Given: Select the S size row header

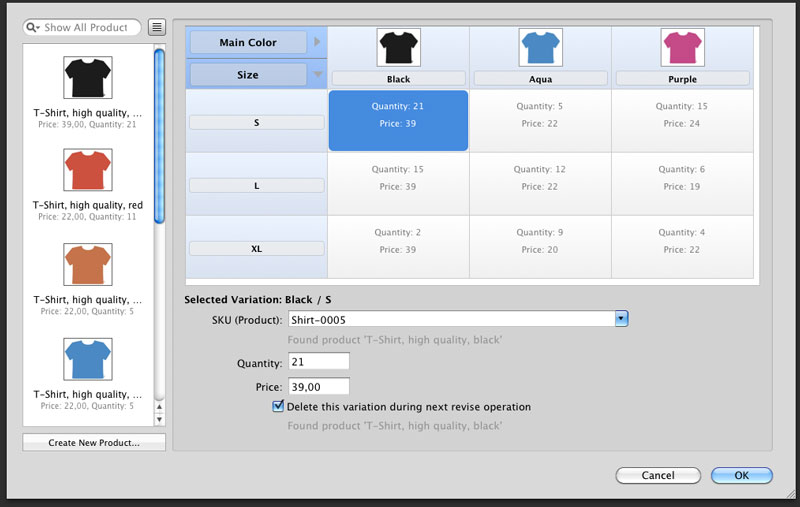Looking at the screenshot, I should click(257, 122).
